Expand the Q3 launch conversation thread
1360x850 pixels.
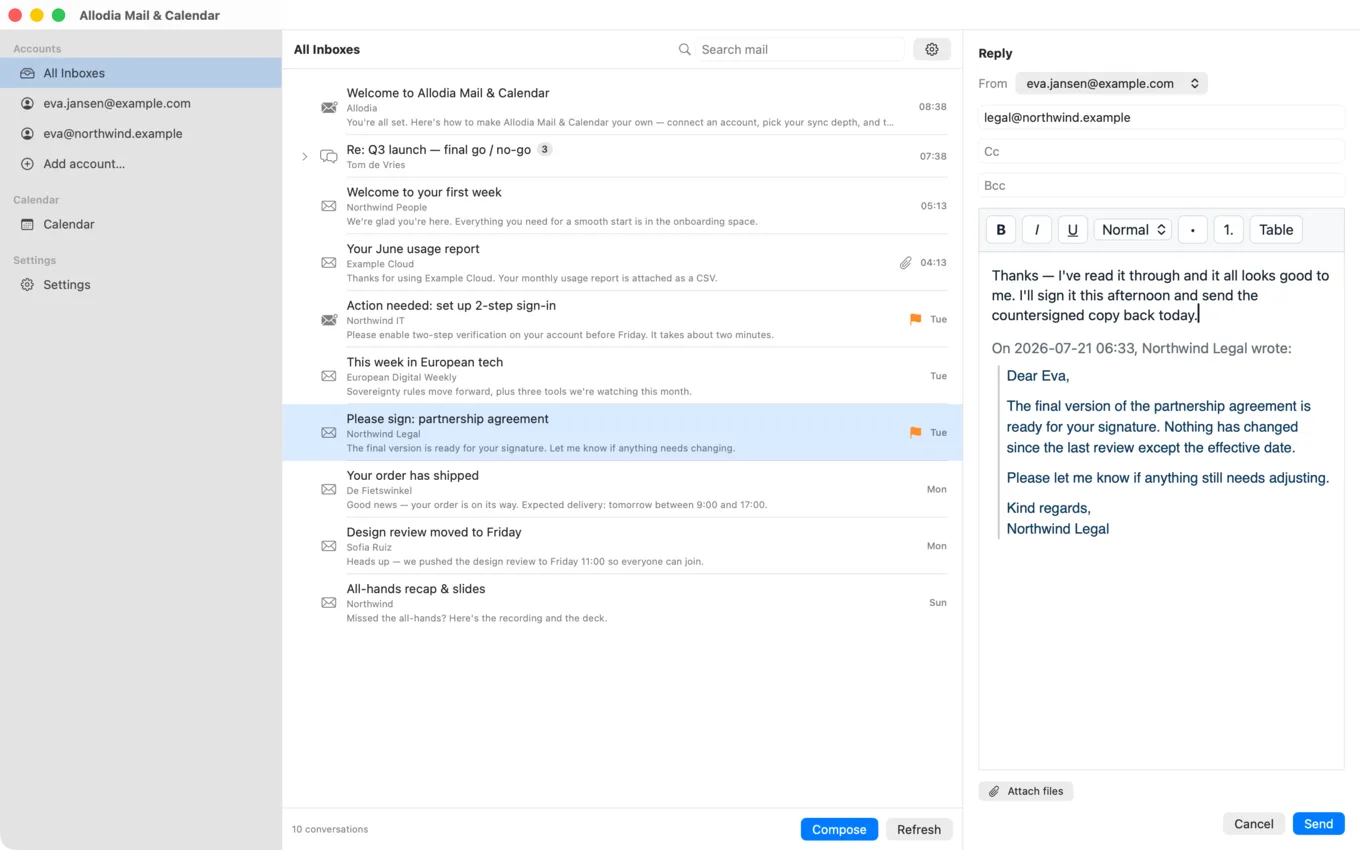pos(305,157)
